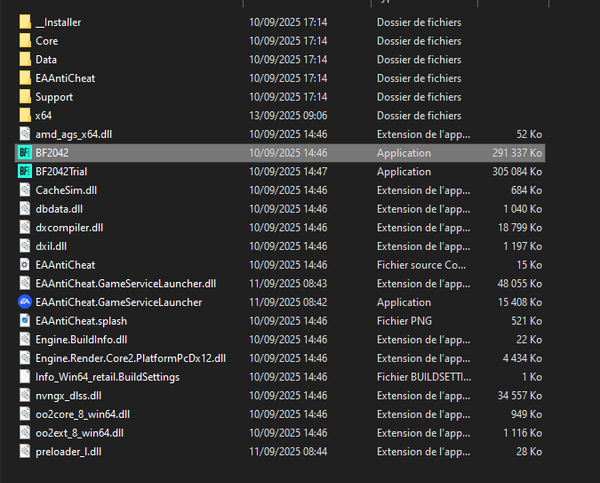Select the dxcompiler.dll file name

click(69, 228)
